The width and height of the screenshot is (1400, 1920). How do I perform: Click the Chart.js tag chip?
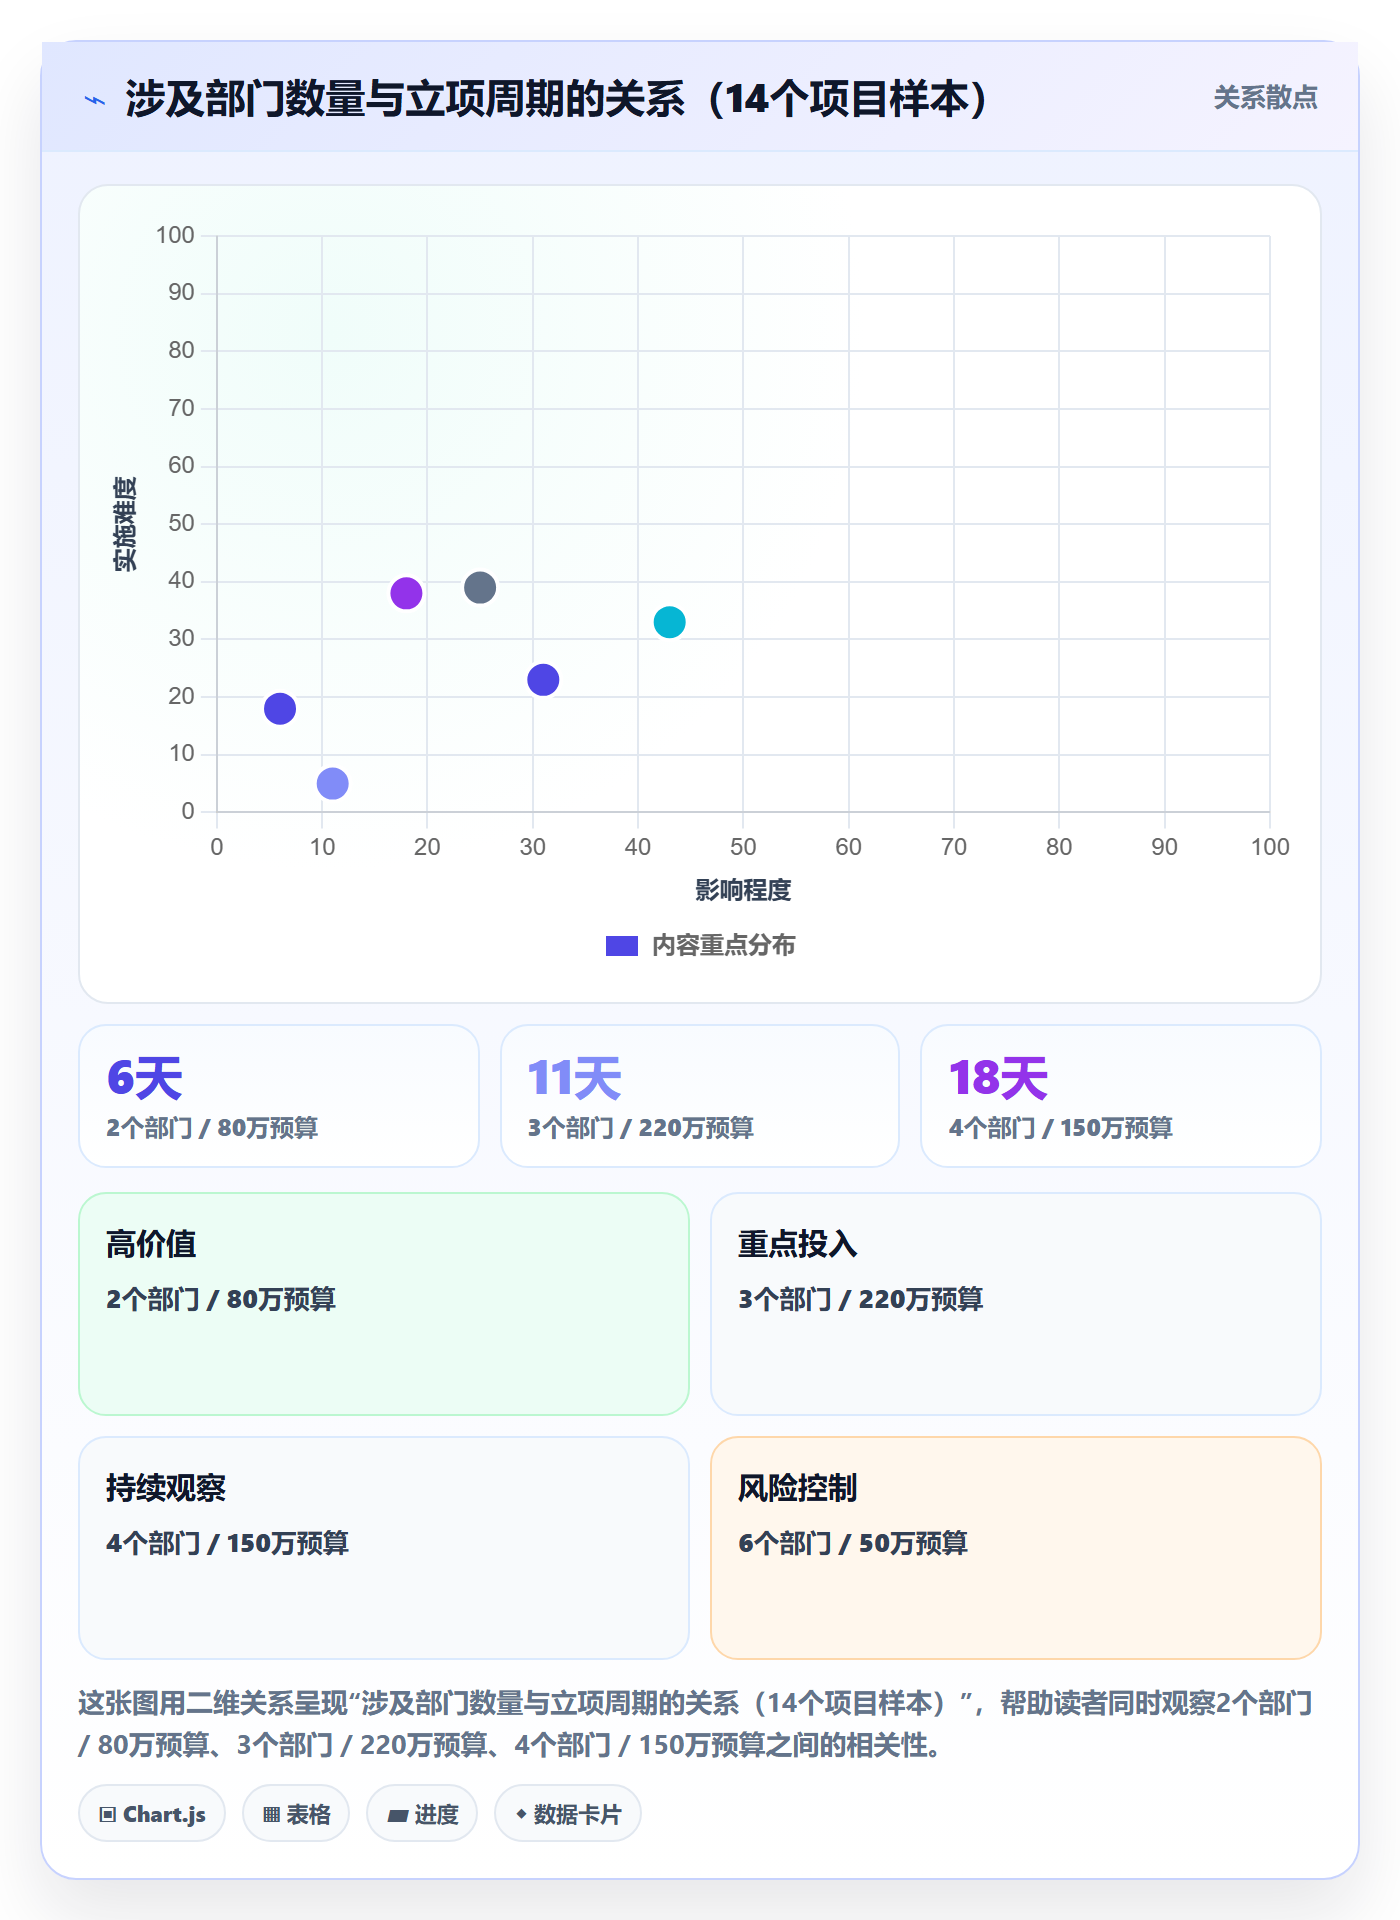click(x=152, y=1813)
